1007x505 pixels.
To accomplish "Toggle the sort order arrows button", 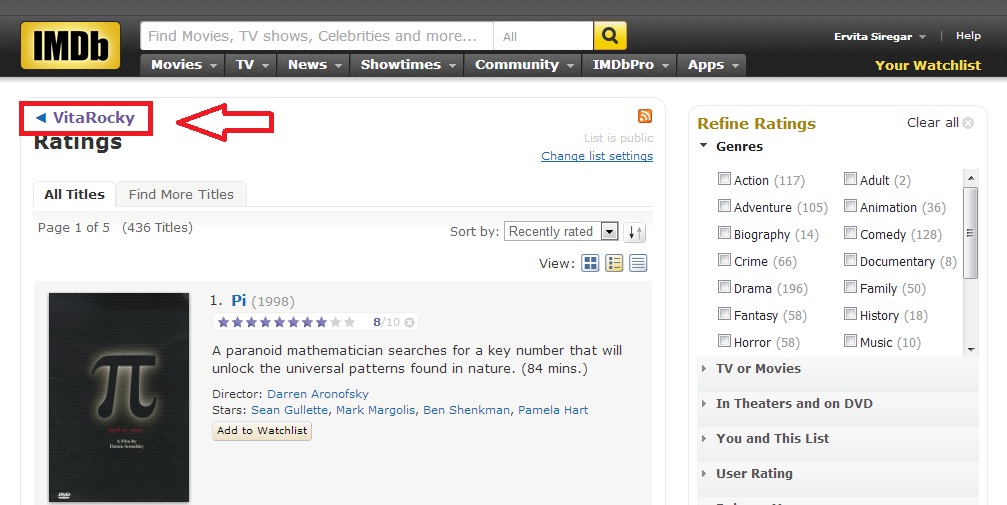I will click(x=635, y=232).
